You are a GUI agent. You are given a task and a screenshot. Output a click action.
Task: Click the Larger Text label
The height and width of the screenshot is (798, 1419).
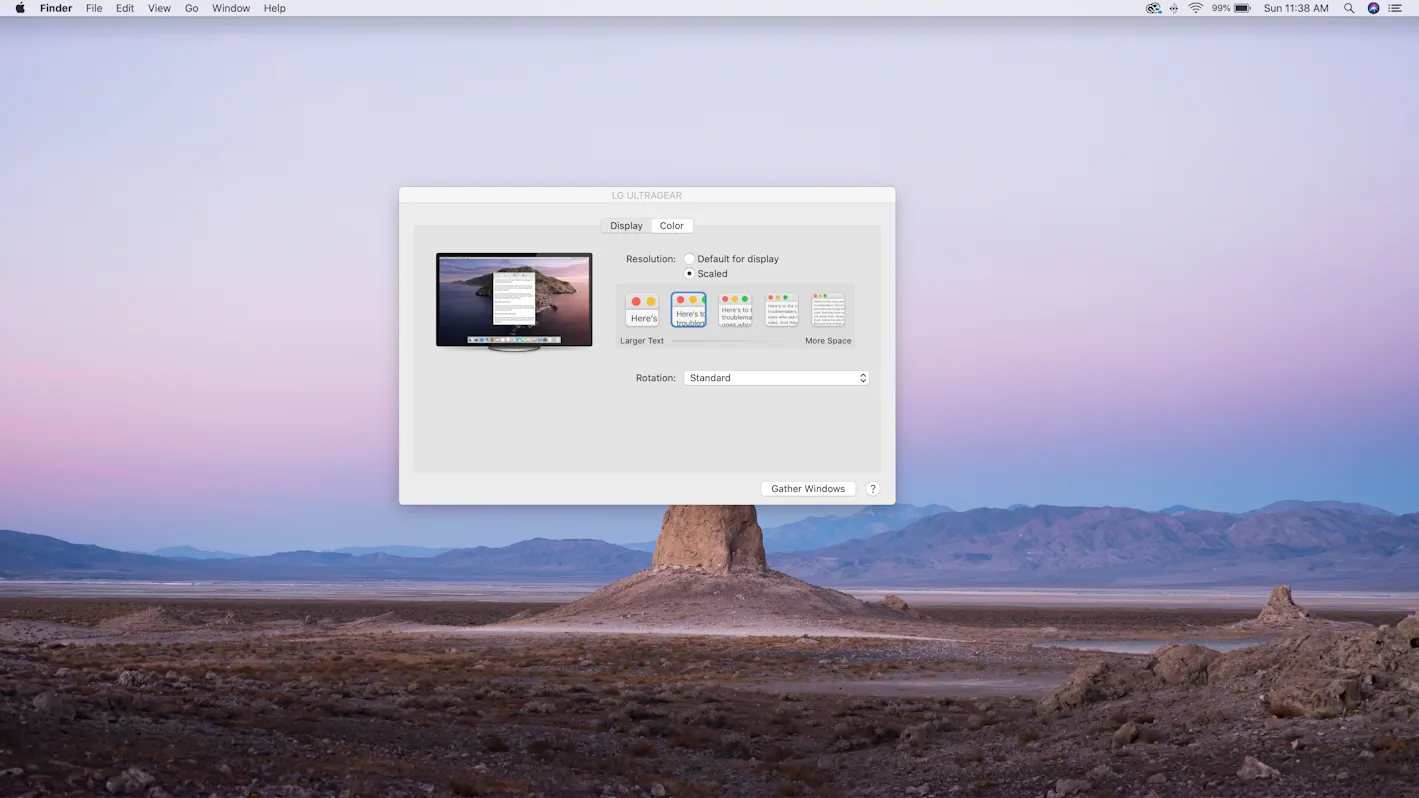(x=642, y=341)
